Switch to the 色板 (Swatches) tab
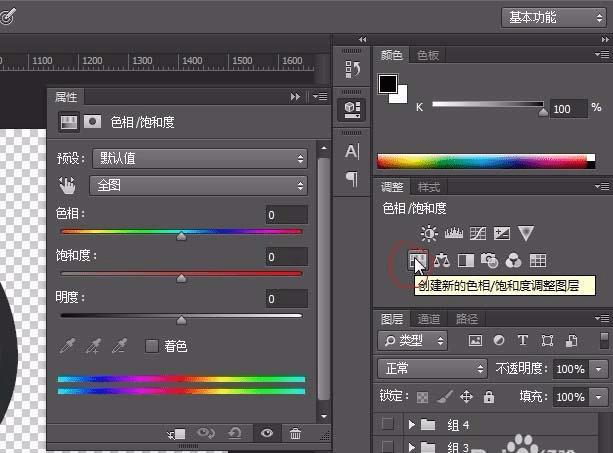The width and height of the screenshot is (613, 453). (428, 55)
